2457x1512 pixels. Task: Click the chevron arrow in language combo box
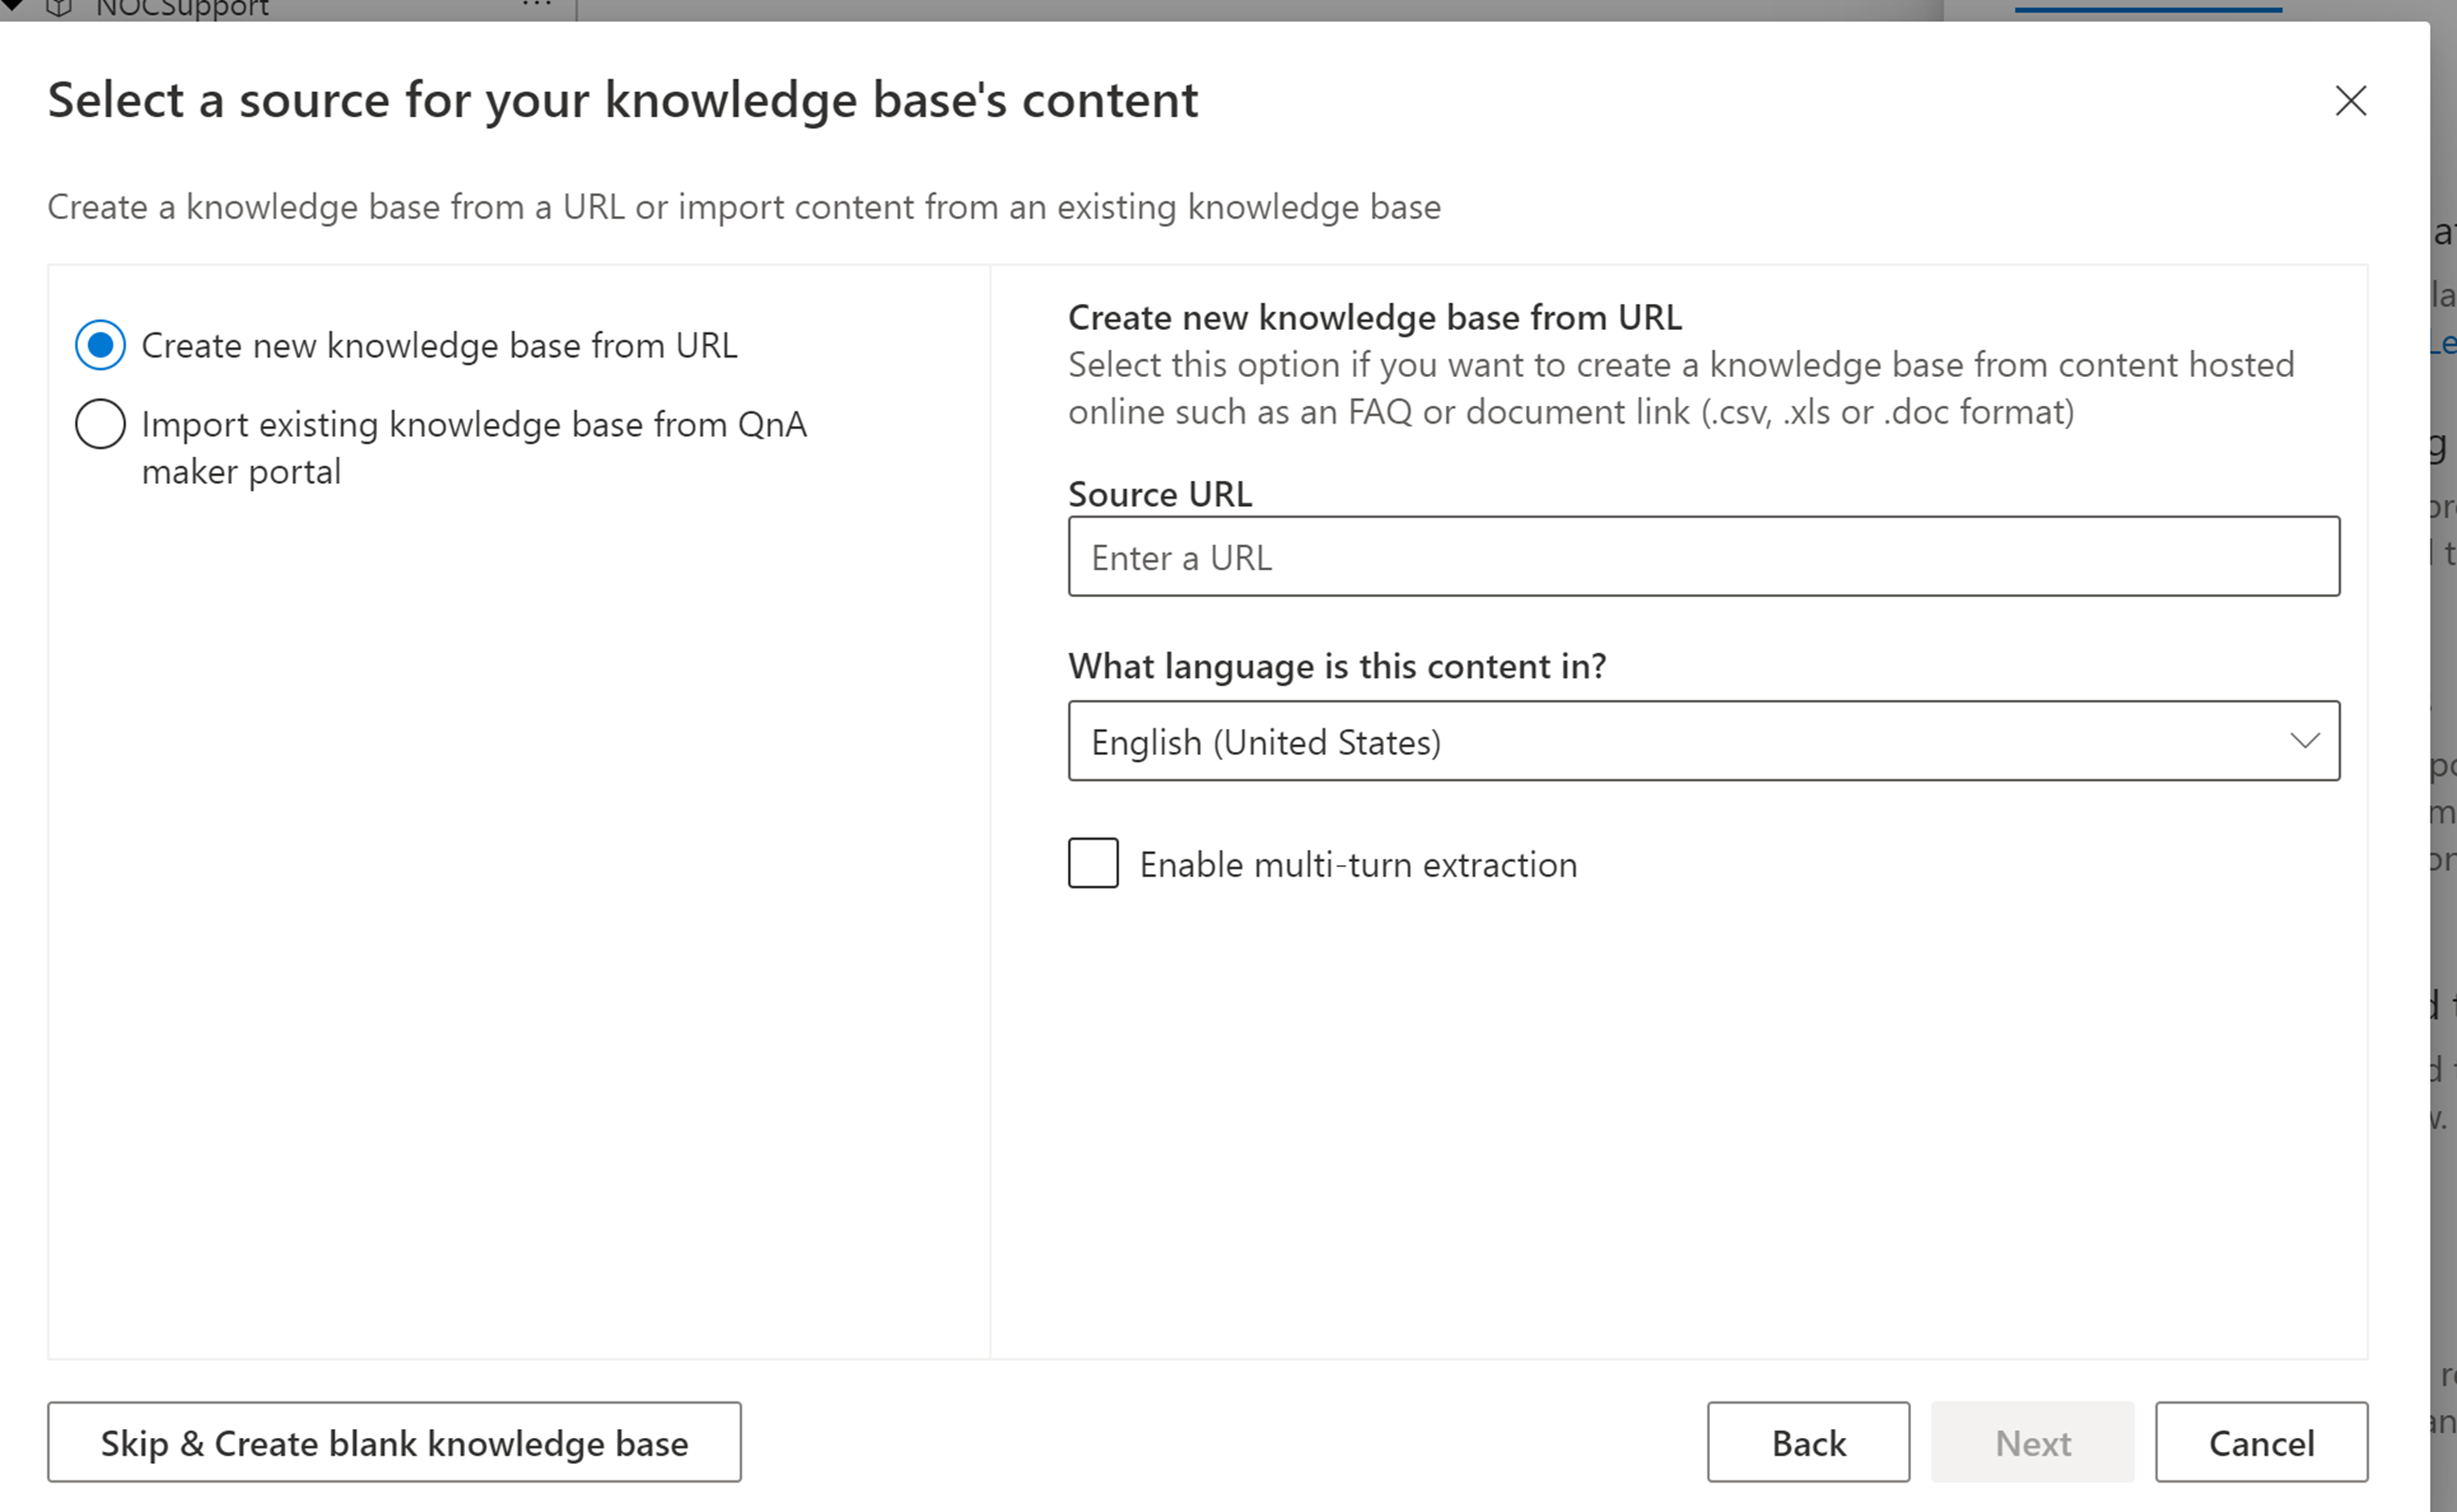[x=2304, y=741]
